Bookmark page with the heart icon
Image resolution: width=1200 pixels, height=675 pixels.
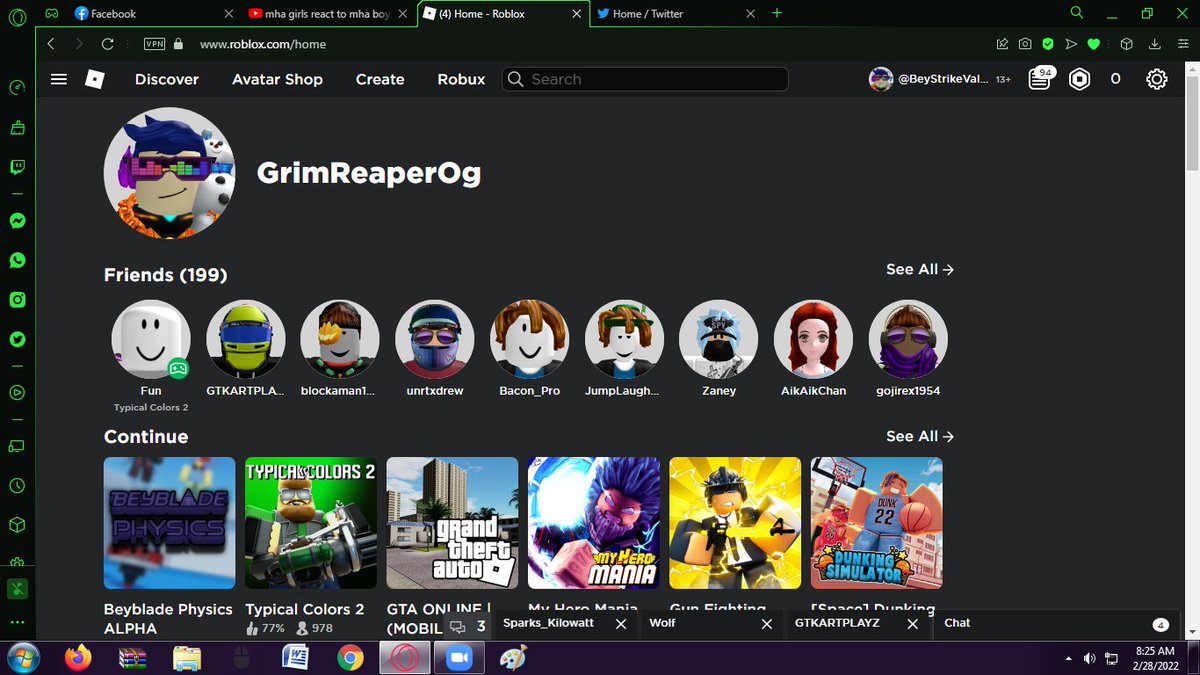[x=1094, y=44]
